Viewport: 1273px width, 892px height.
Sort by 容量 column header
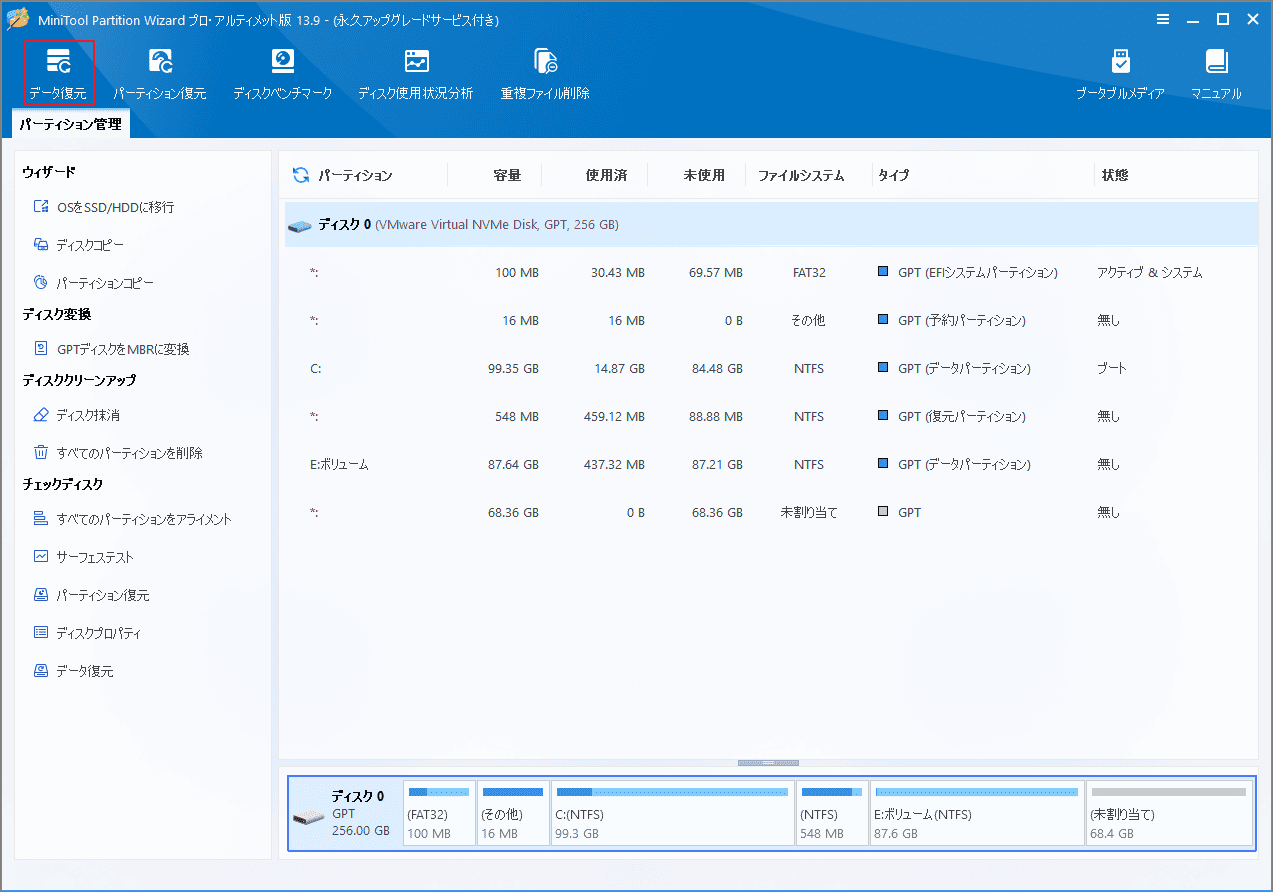pos(507,175)
